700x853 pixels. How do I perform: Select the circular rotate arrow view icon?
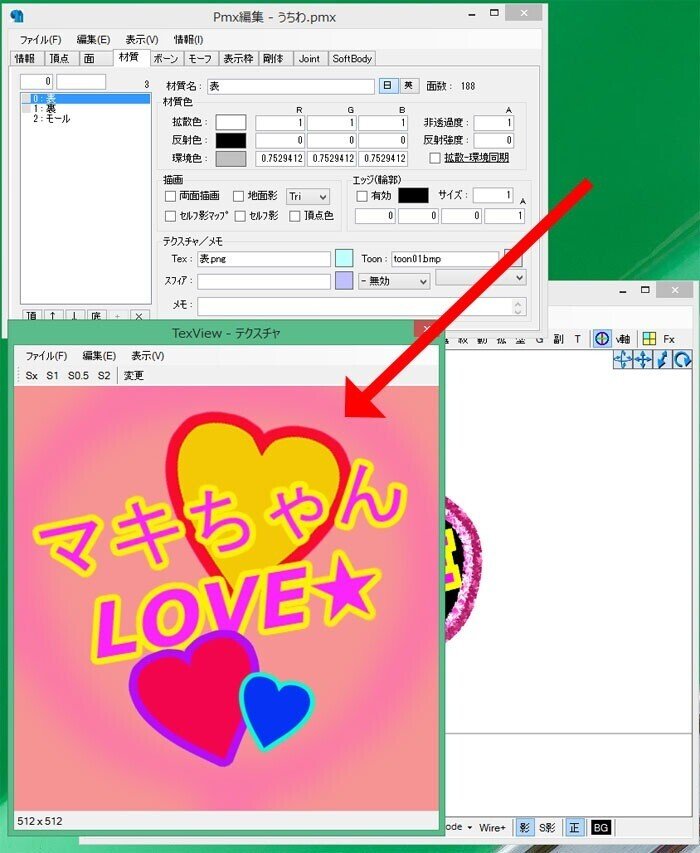pos(682,360)
